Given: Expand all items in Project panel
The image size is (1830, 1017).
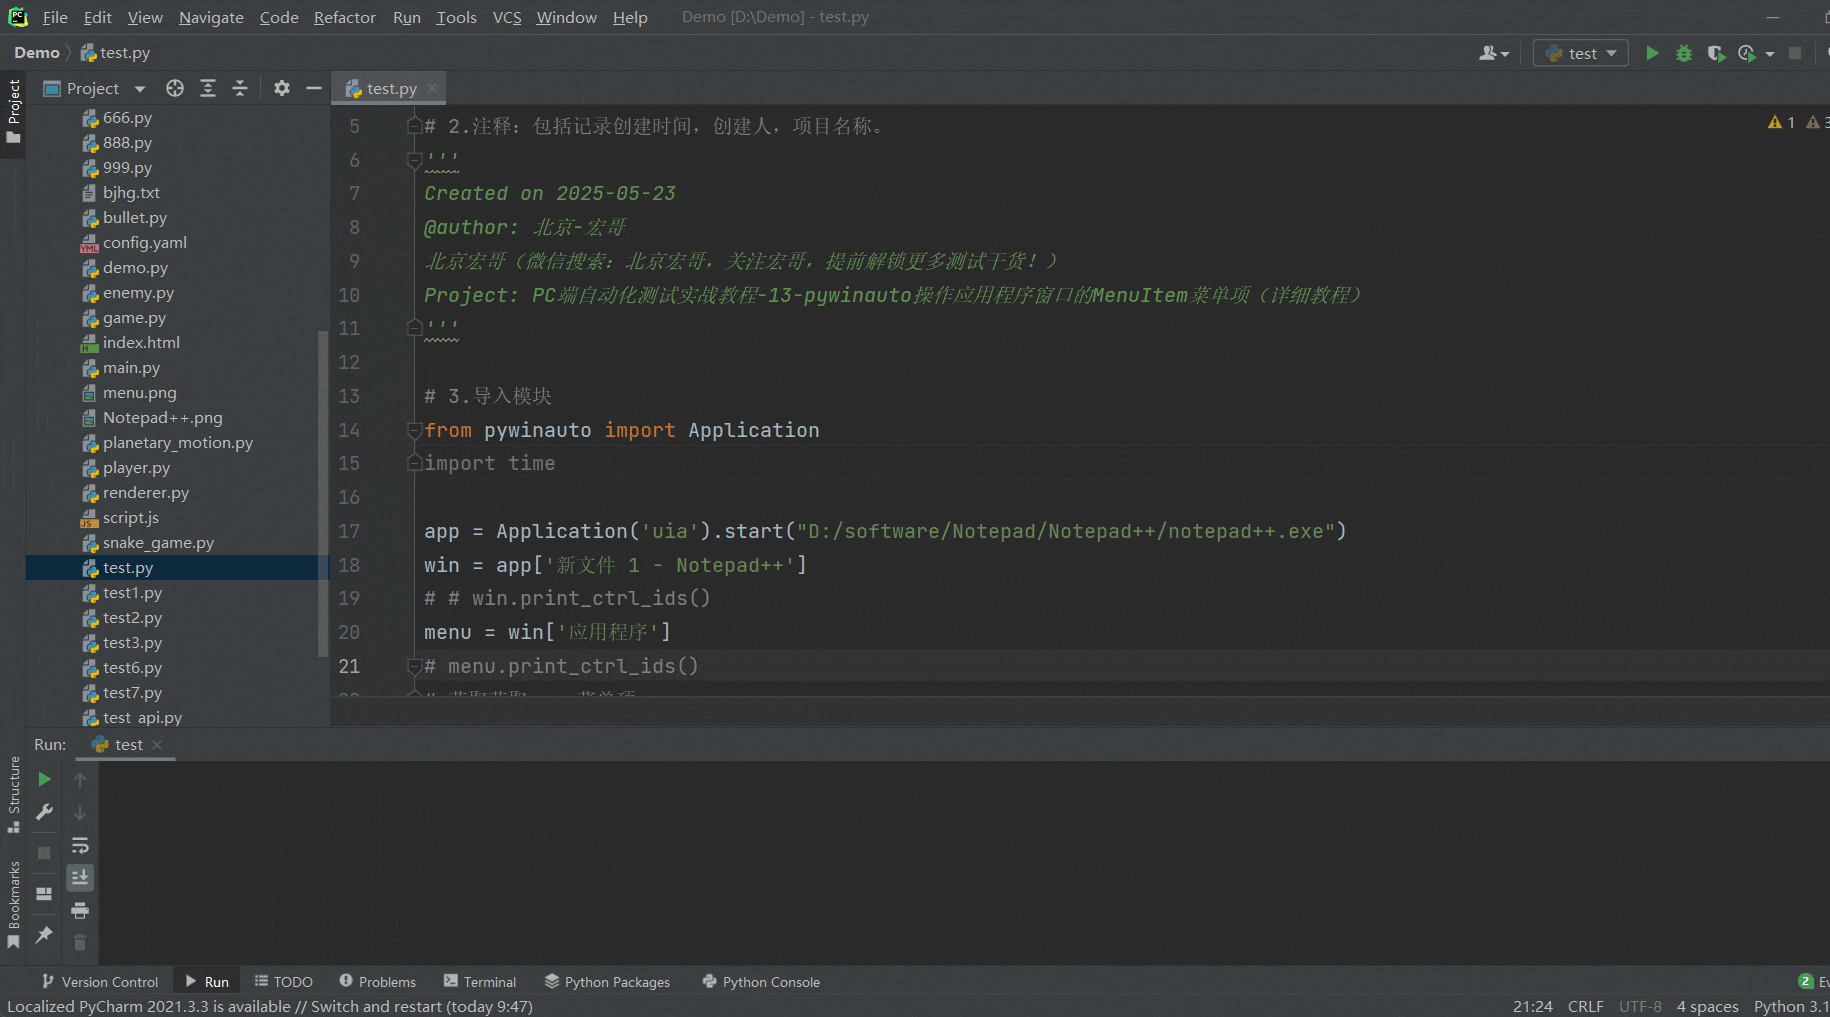Looking at the screenshot, I should click(208, 88).
